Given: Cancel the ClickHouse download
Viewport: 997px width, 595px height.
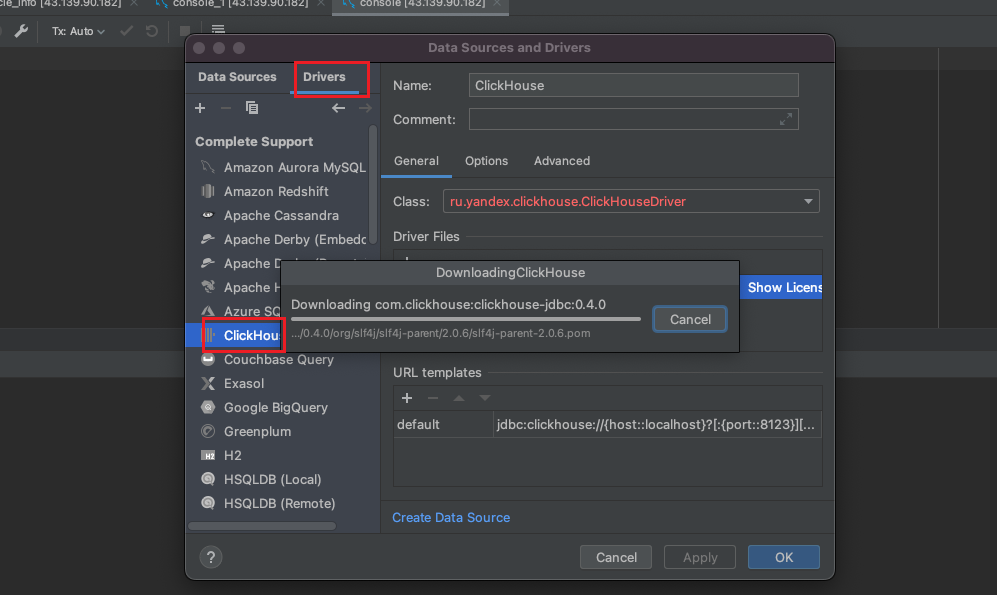Looking at the screenshot, I should [x=690, y=320].
